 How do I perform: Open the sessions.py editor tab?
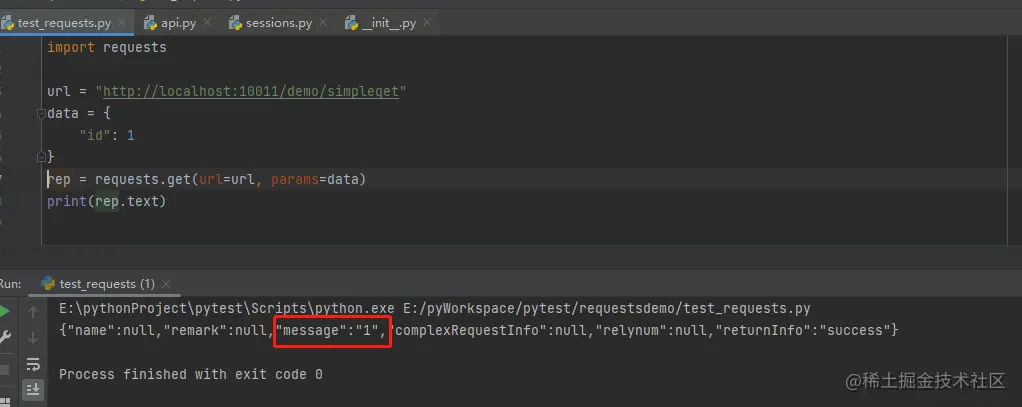[278, 23]
